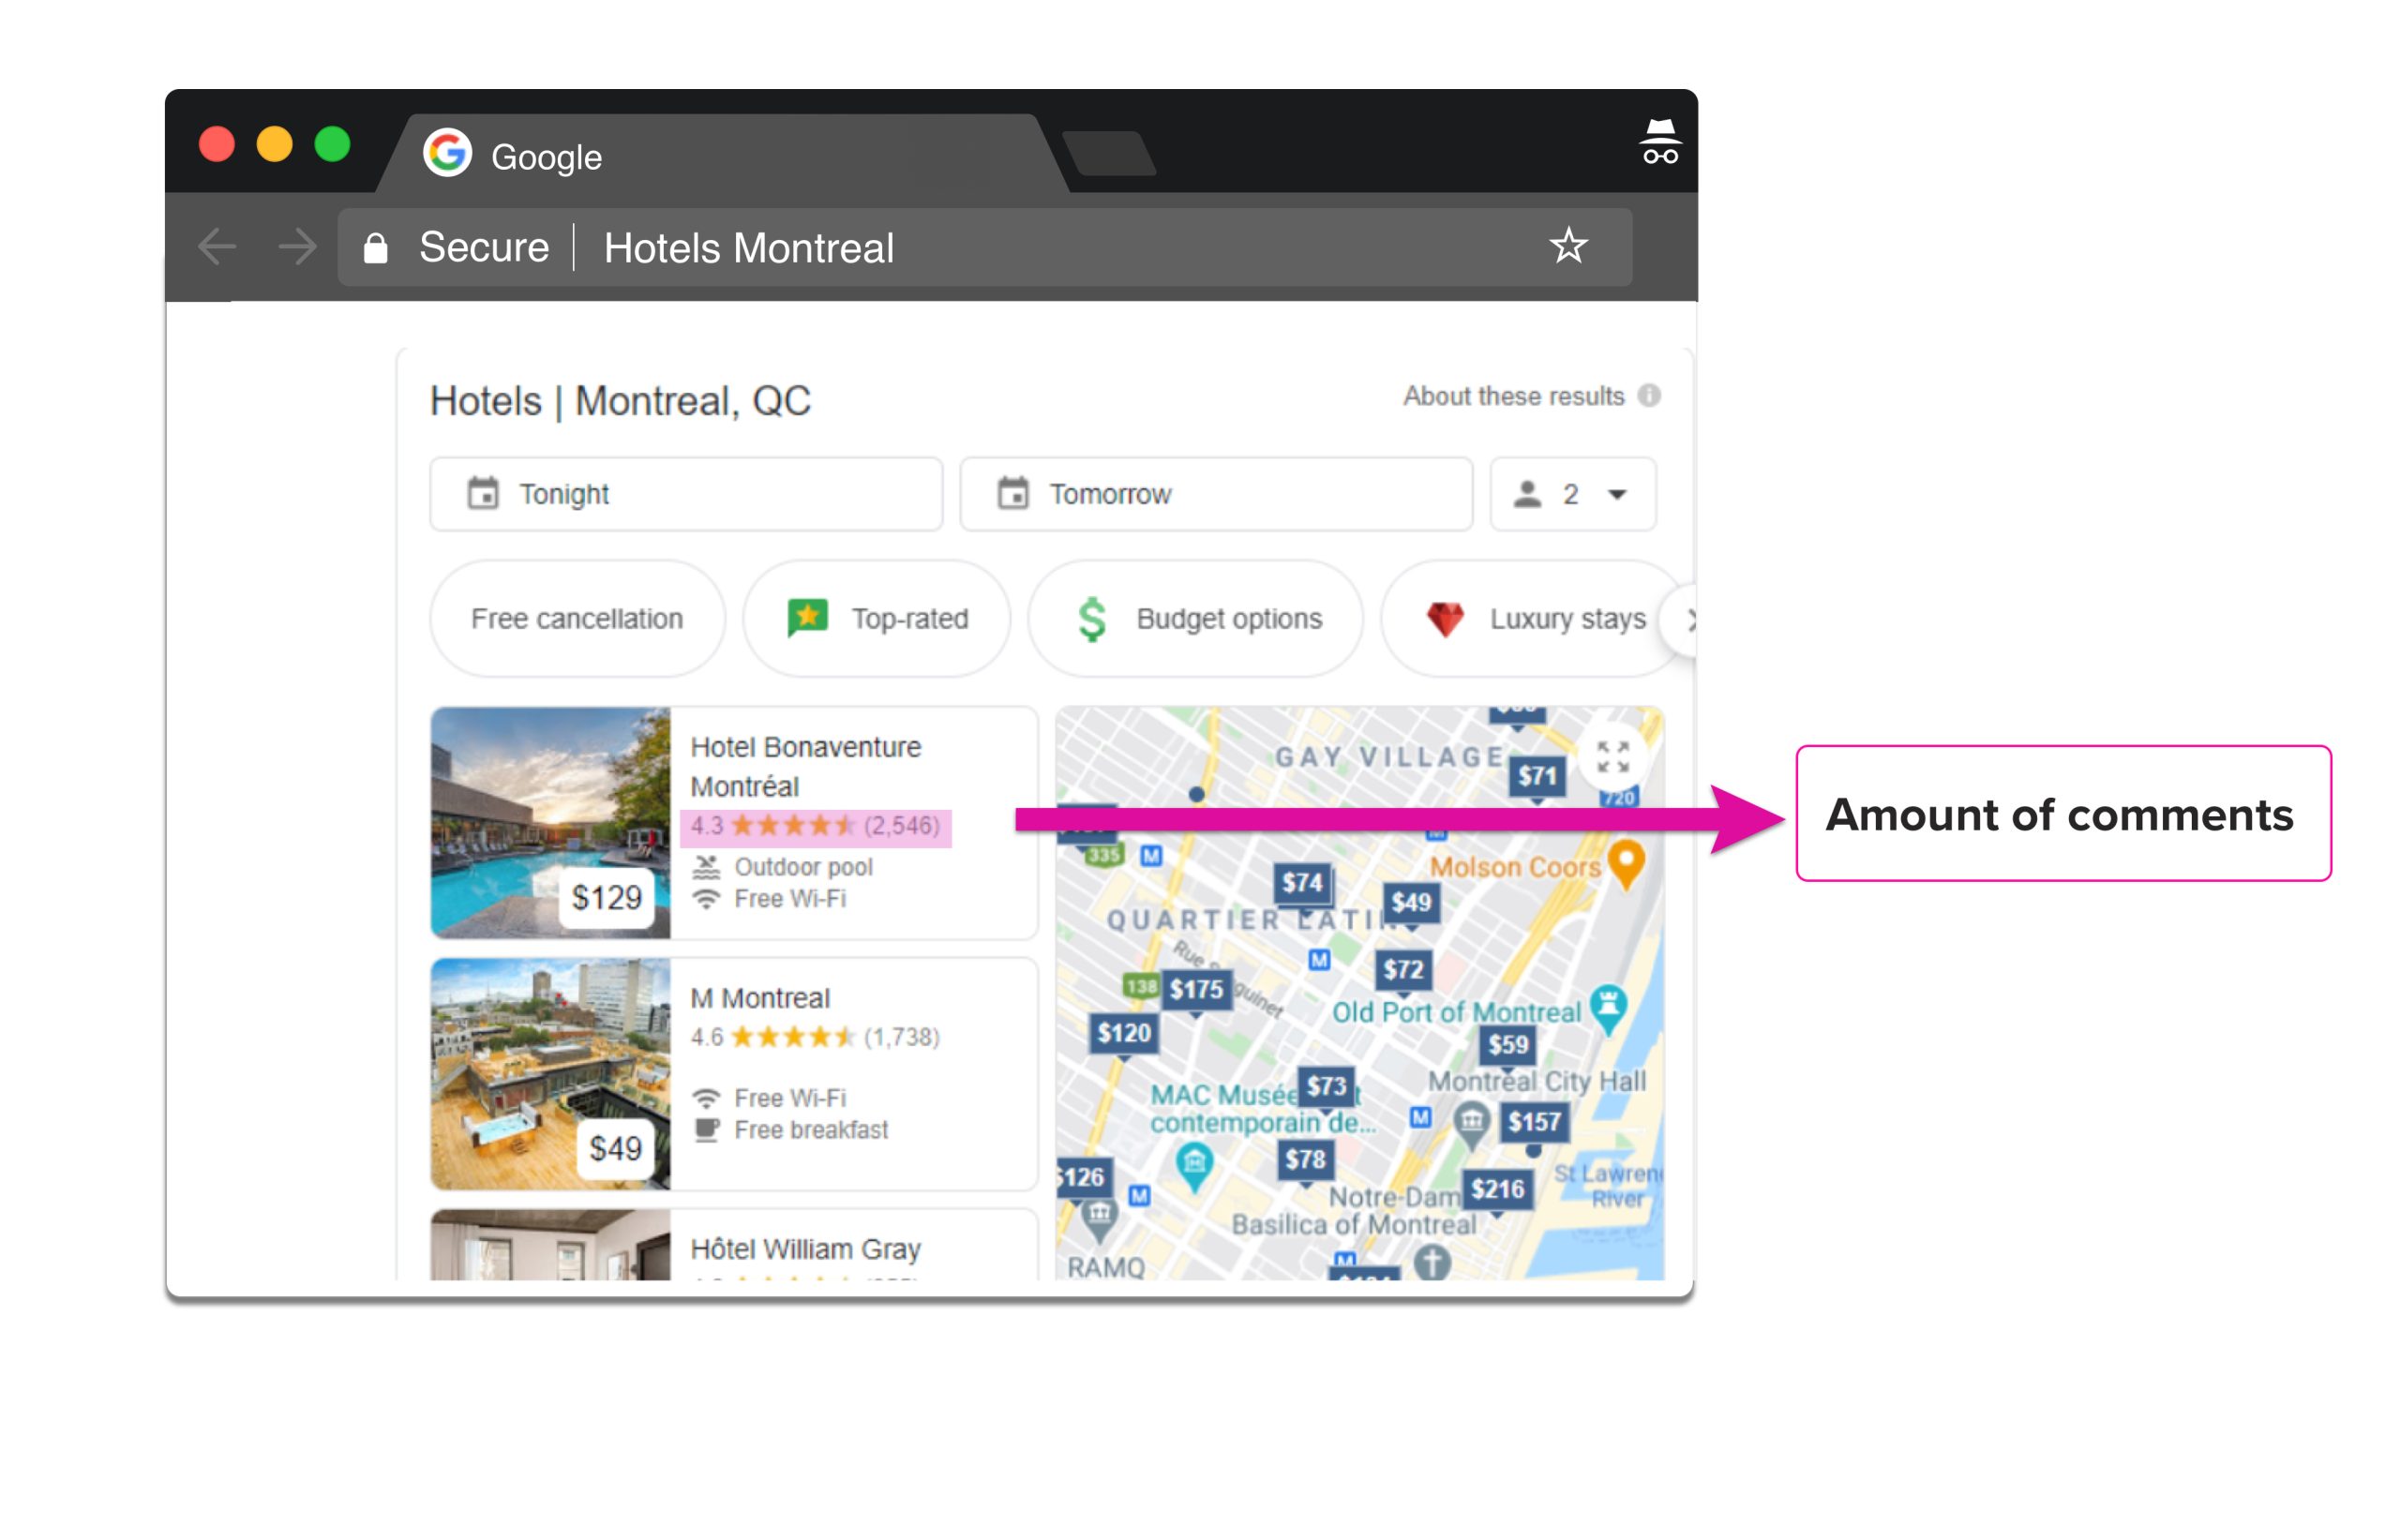Click the Hôtel William Gray title
Viewport: 2400px width, 1540px height.
pyautogui.click(x=805, y=1249)
